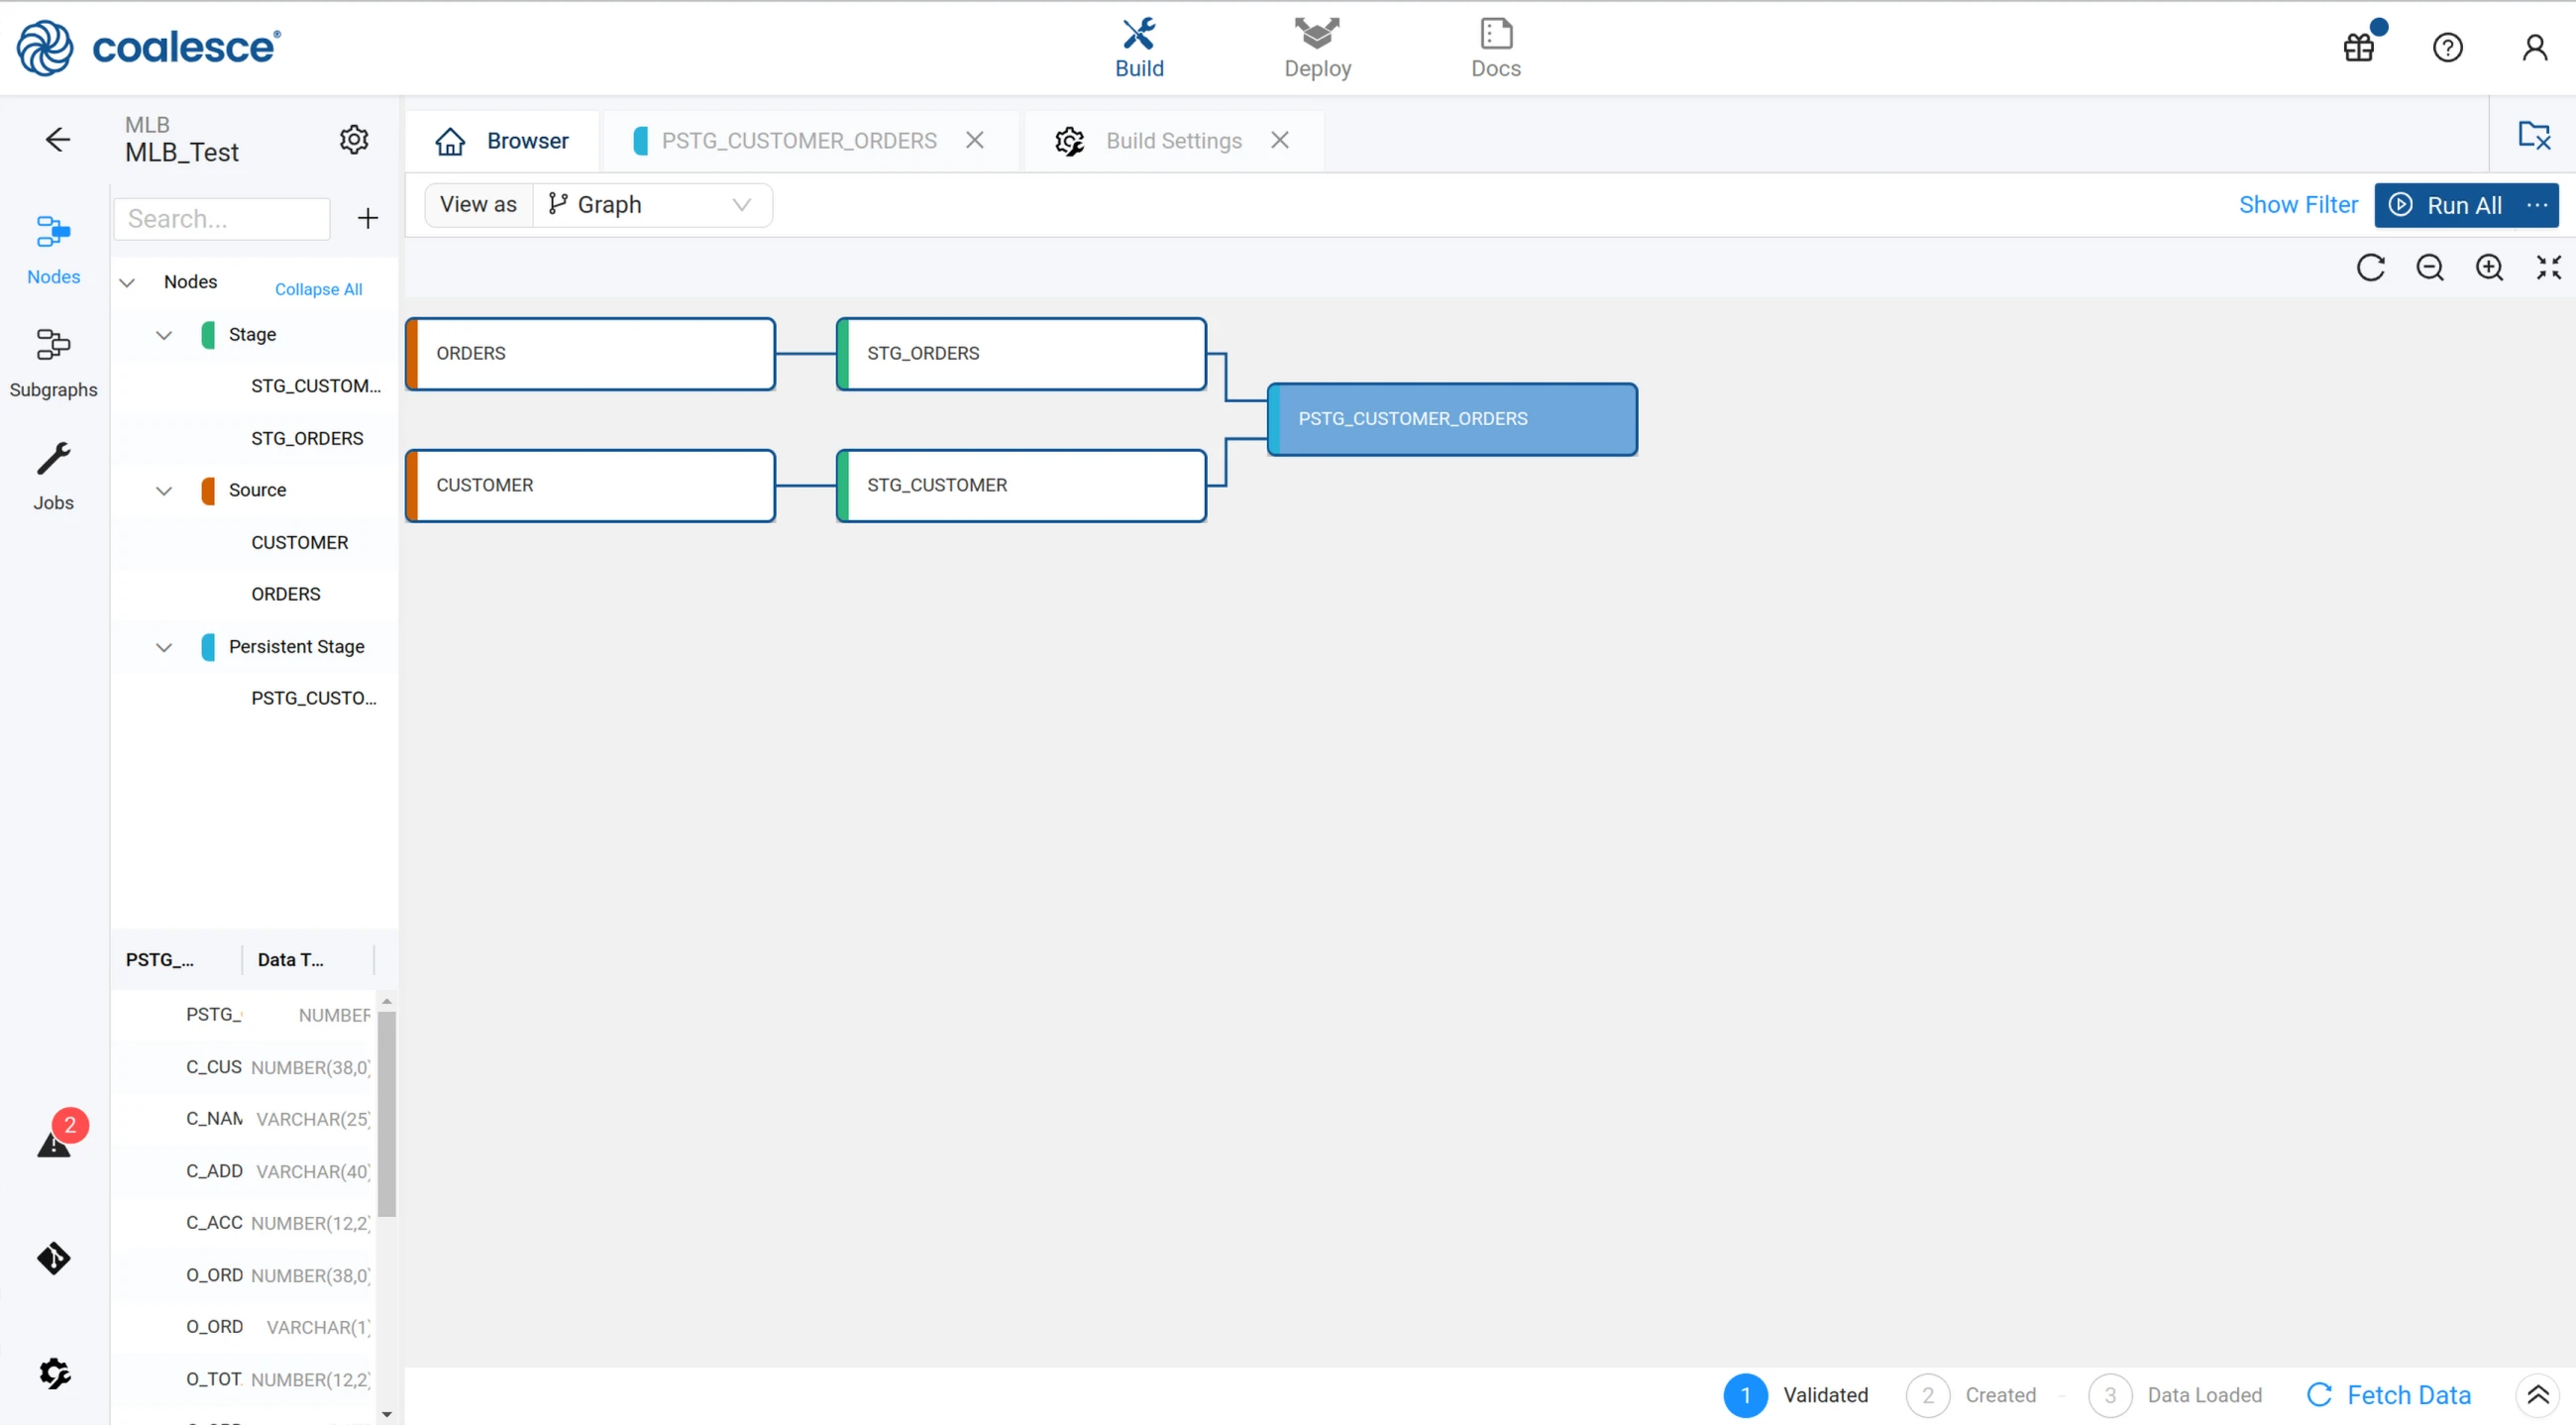
Task: Click the C_ADD VARCHAR(40) column row
Action: click(x=245, y=1171)
